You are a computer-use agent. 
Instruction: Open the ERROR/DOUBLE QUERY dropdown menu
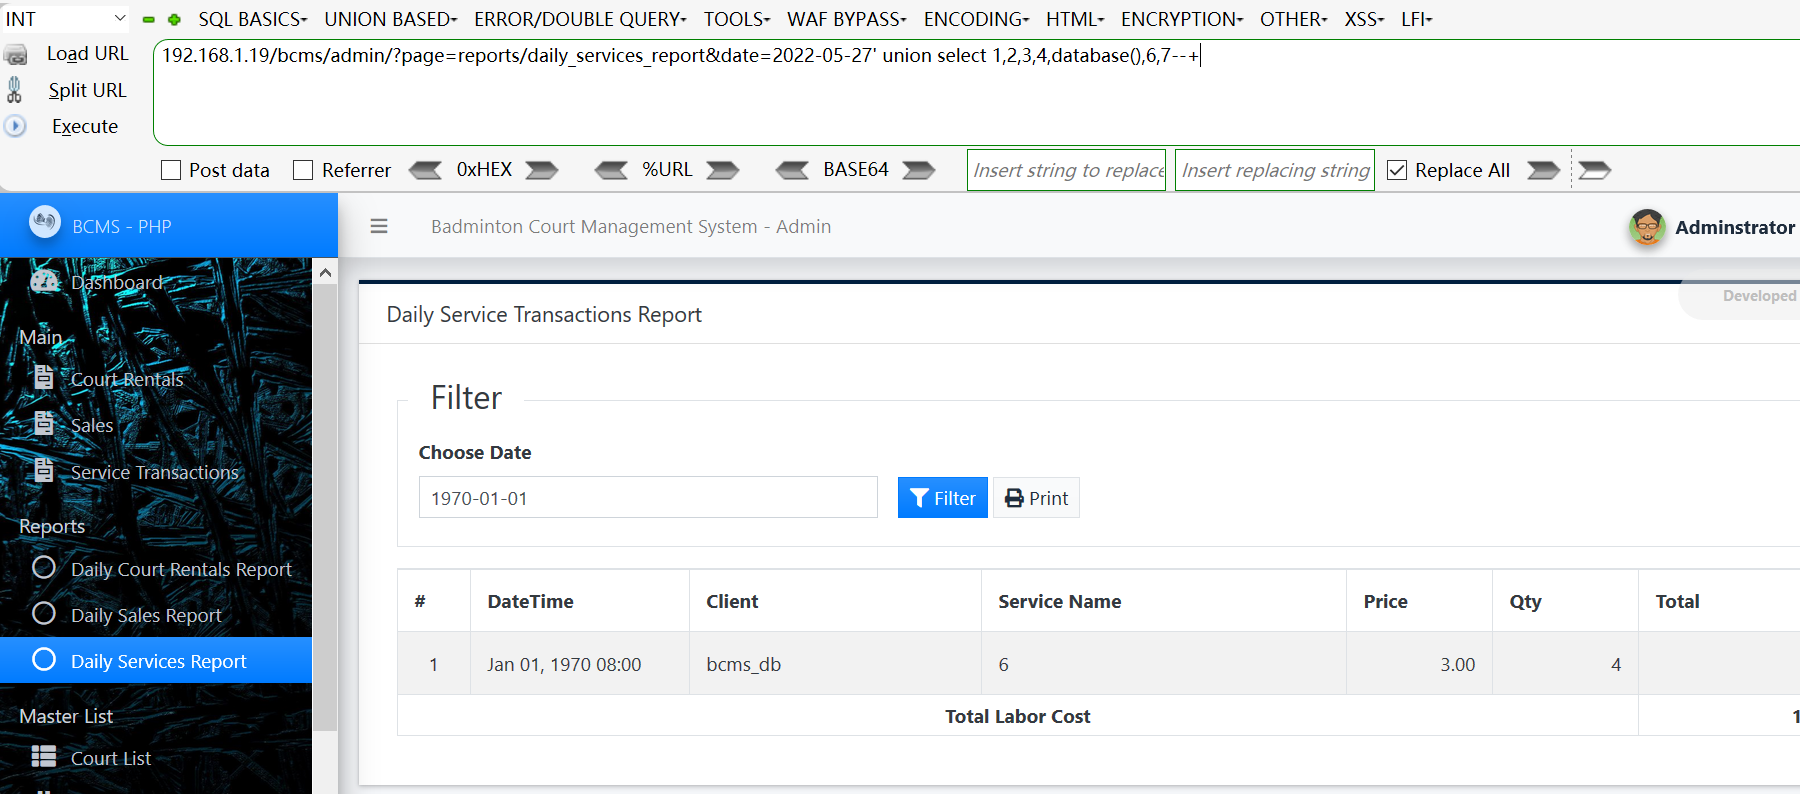(580, 19)
